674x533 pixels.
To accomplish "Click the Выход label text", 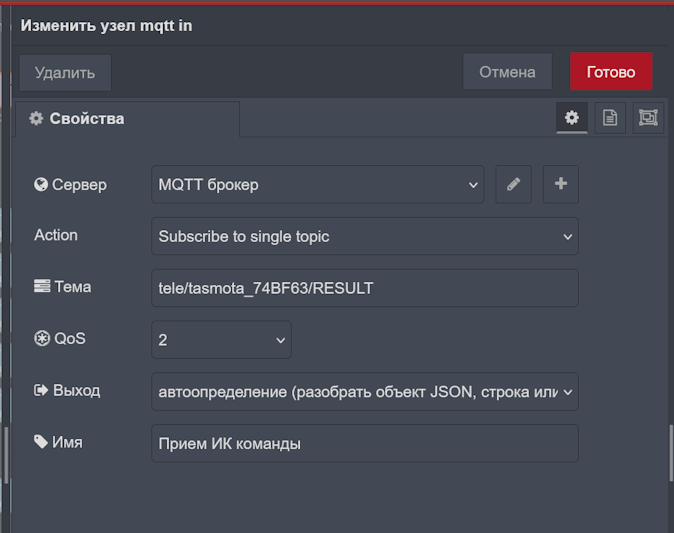I will click(x=77, y=390).
